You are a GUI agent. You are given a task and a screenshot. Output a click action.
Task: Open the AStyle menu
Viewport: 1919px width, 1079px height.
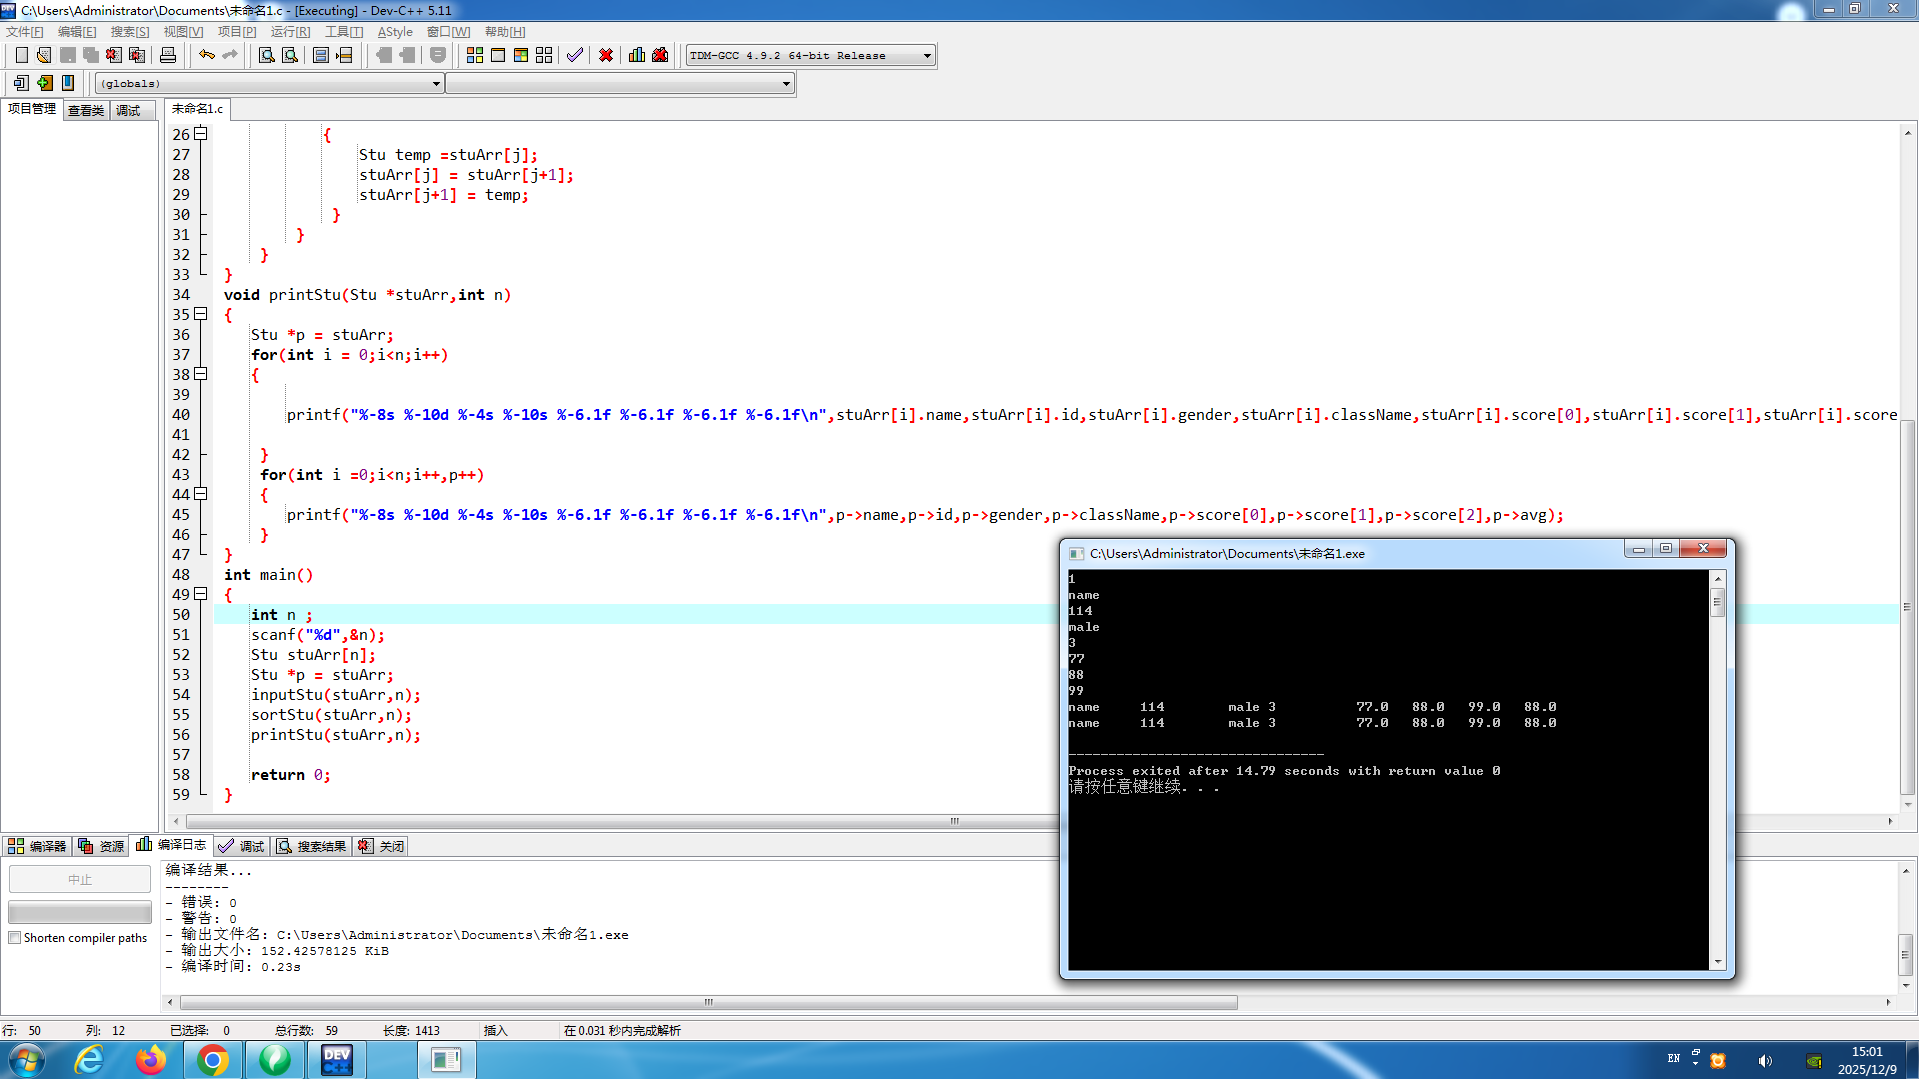coord(395,32)
